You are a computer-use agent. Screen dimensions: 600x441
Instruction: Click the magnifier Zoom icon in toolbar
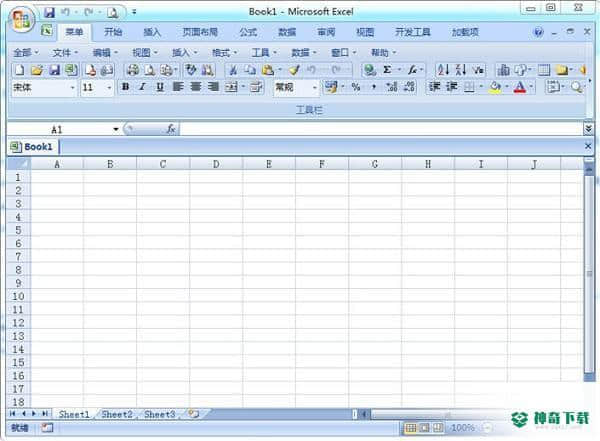click(576, 87)
